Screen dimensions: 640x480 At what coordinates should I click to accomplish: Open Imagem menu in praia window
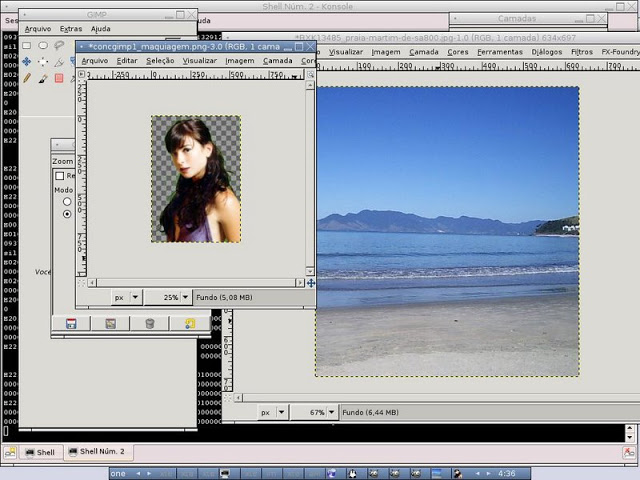coord(386,52)
